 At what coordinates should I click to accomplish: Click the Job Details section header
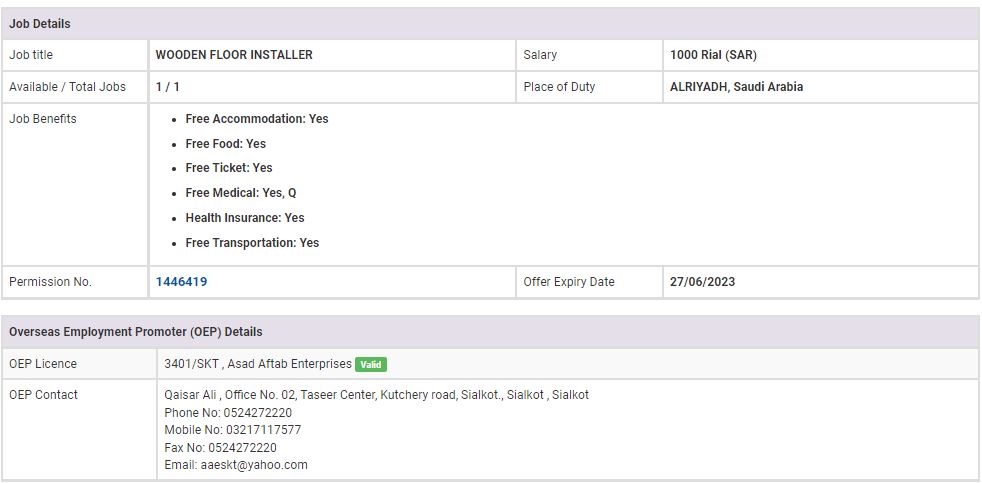[x=40, y=23]
